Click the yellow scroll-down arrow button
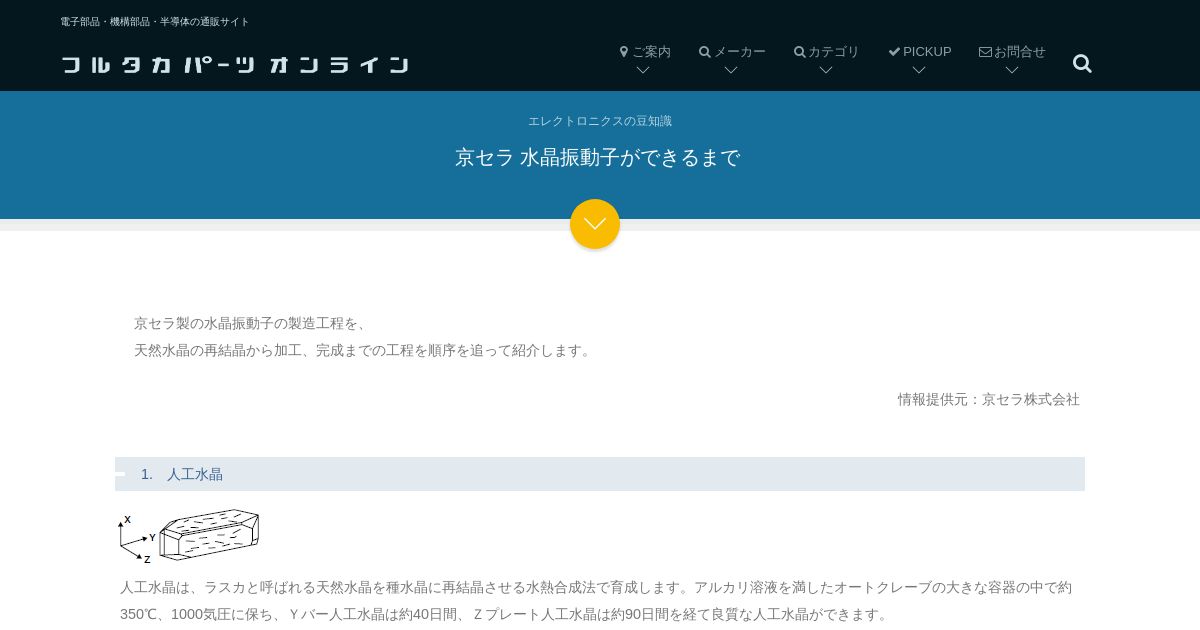The width and height of the screenshot is (1200, 630). [x=595, y=224]
